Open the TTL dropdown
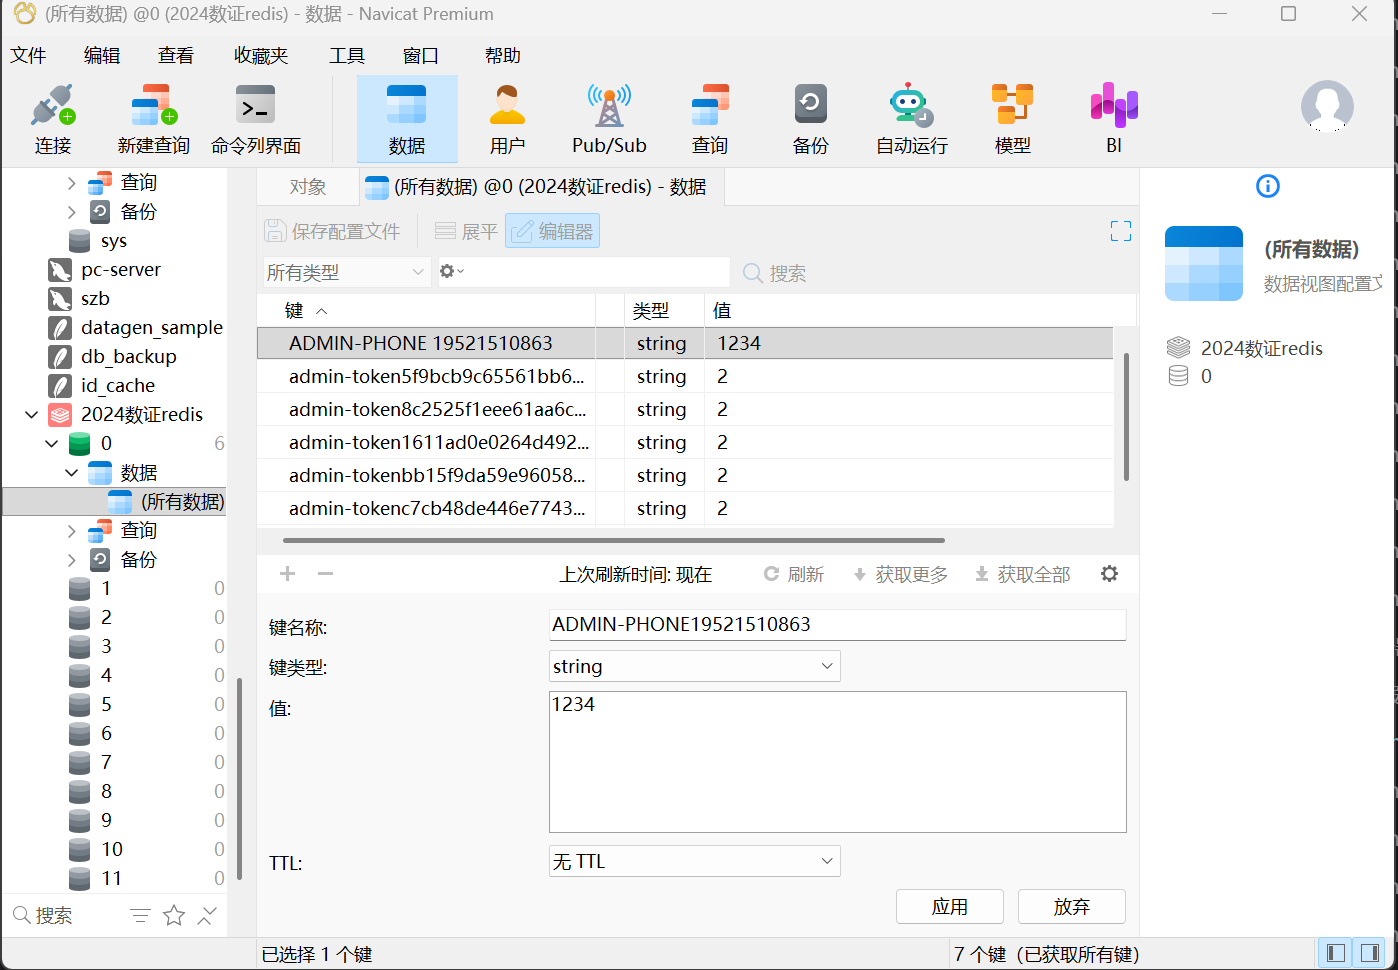This screenshot has width=1398, height=970. 694,861
